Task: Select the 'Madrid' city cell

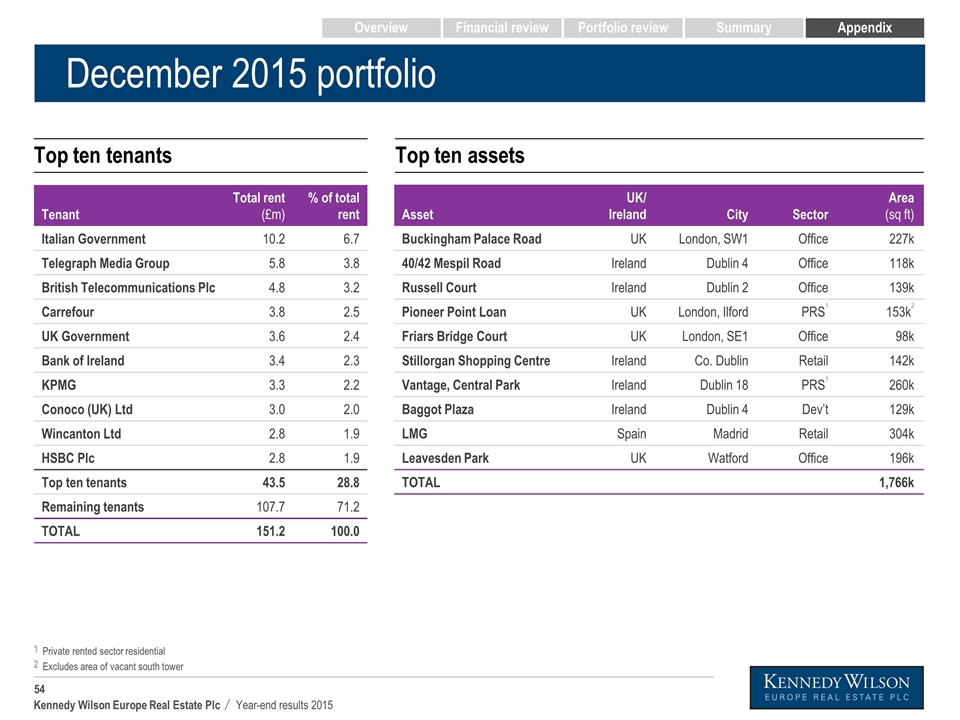Action: tap(730, 434)
